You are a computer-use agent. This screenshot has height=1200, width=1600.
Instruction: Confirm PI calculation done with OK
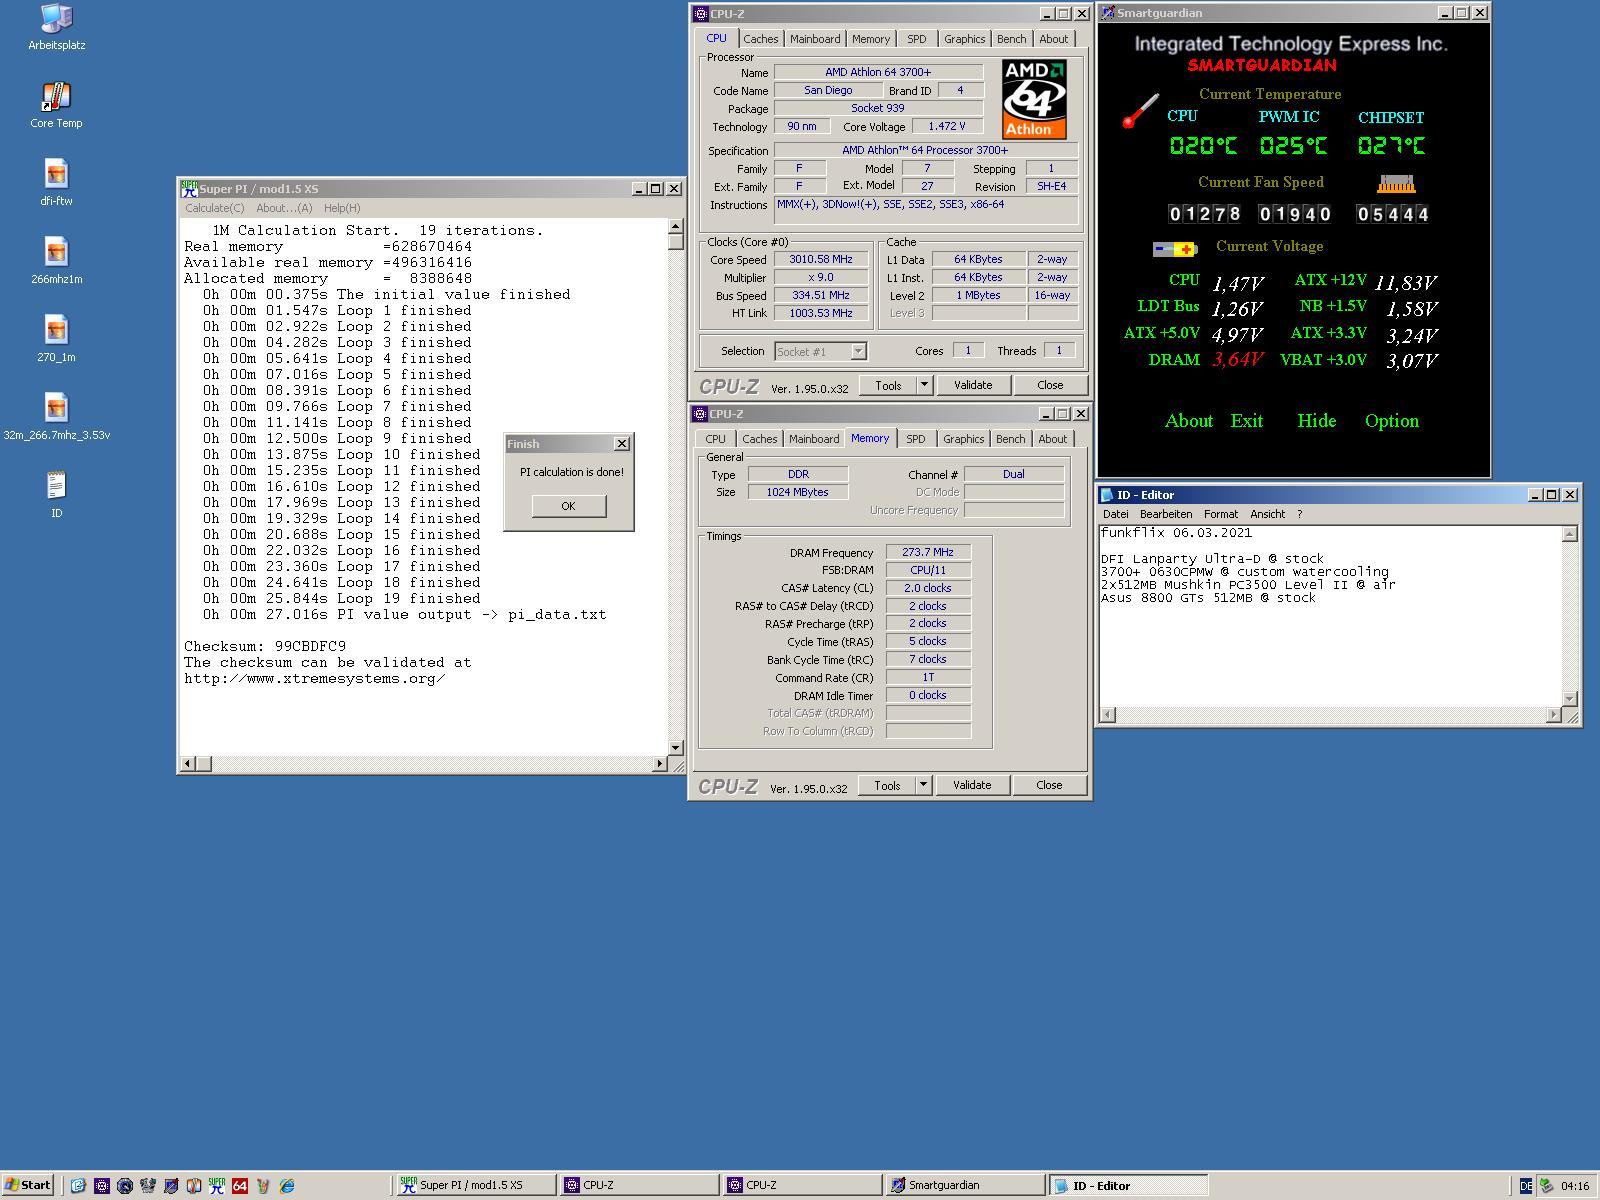point(568,506)
